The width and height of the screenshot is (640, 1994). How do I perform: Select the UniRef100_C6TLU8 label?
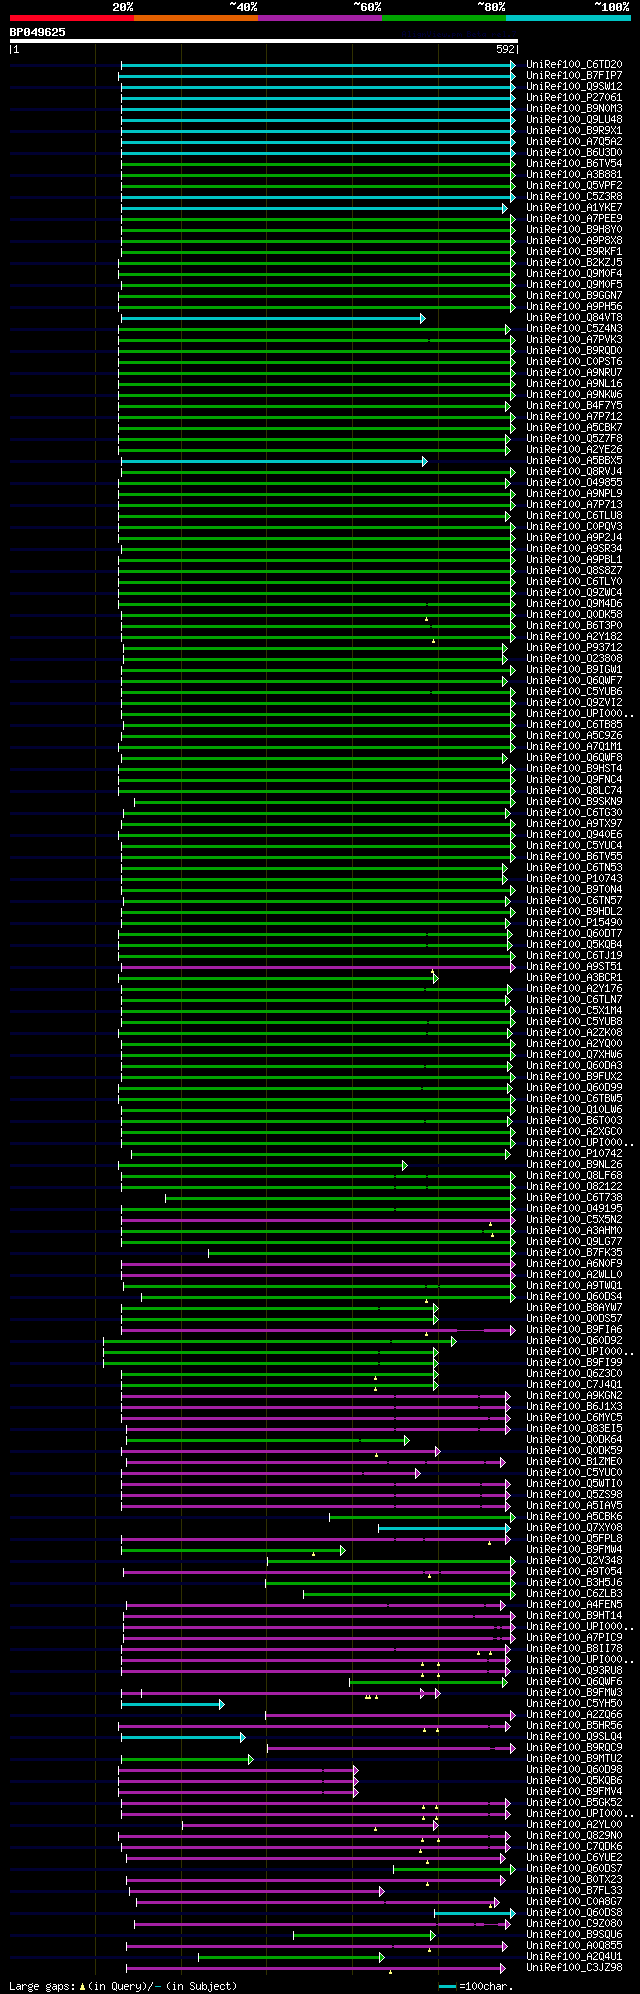pos(574,516)
